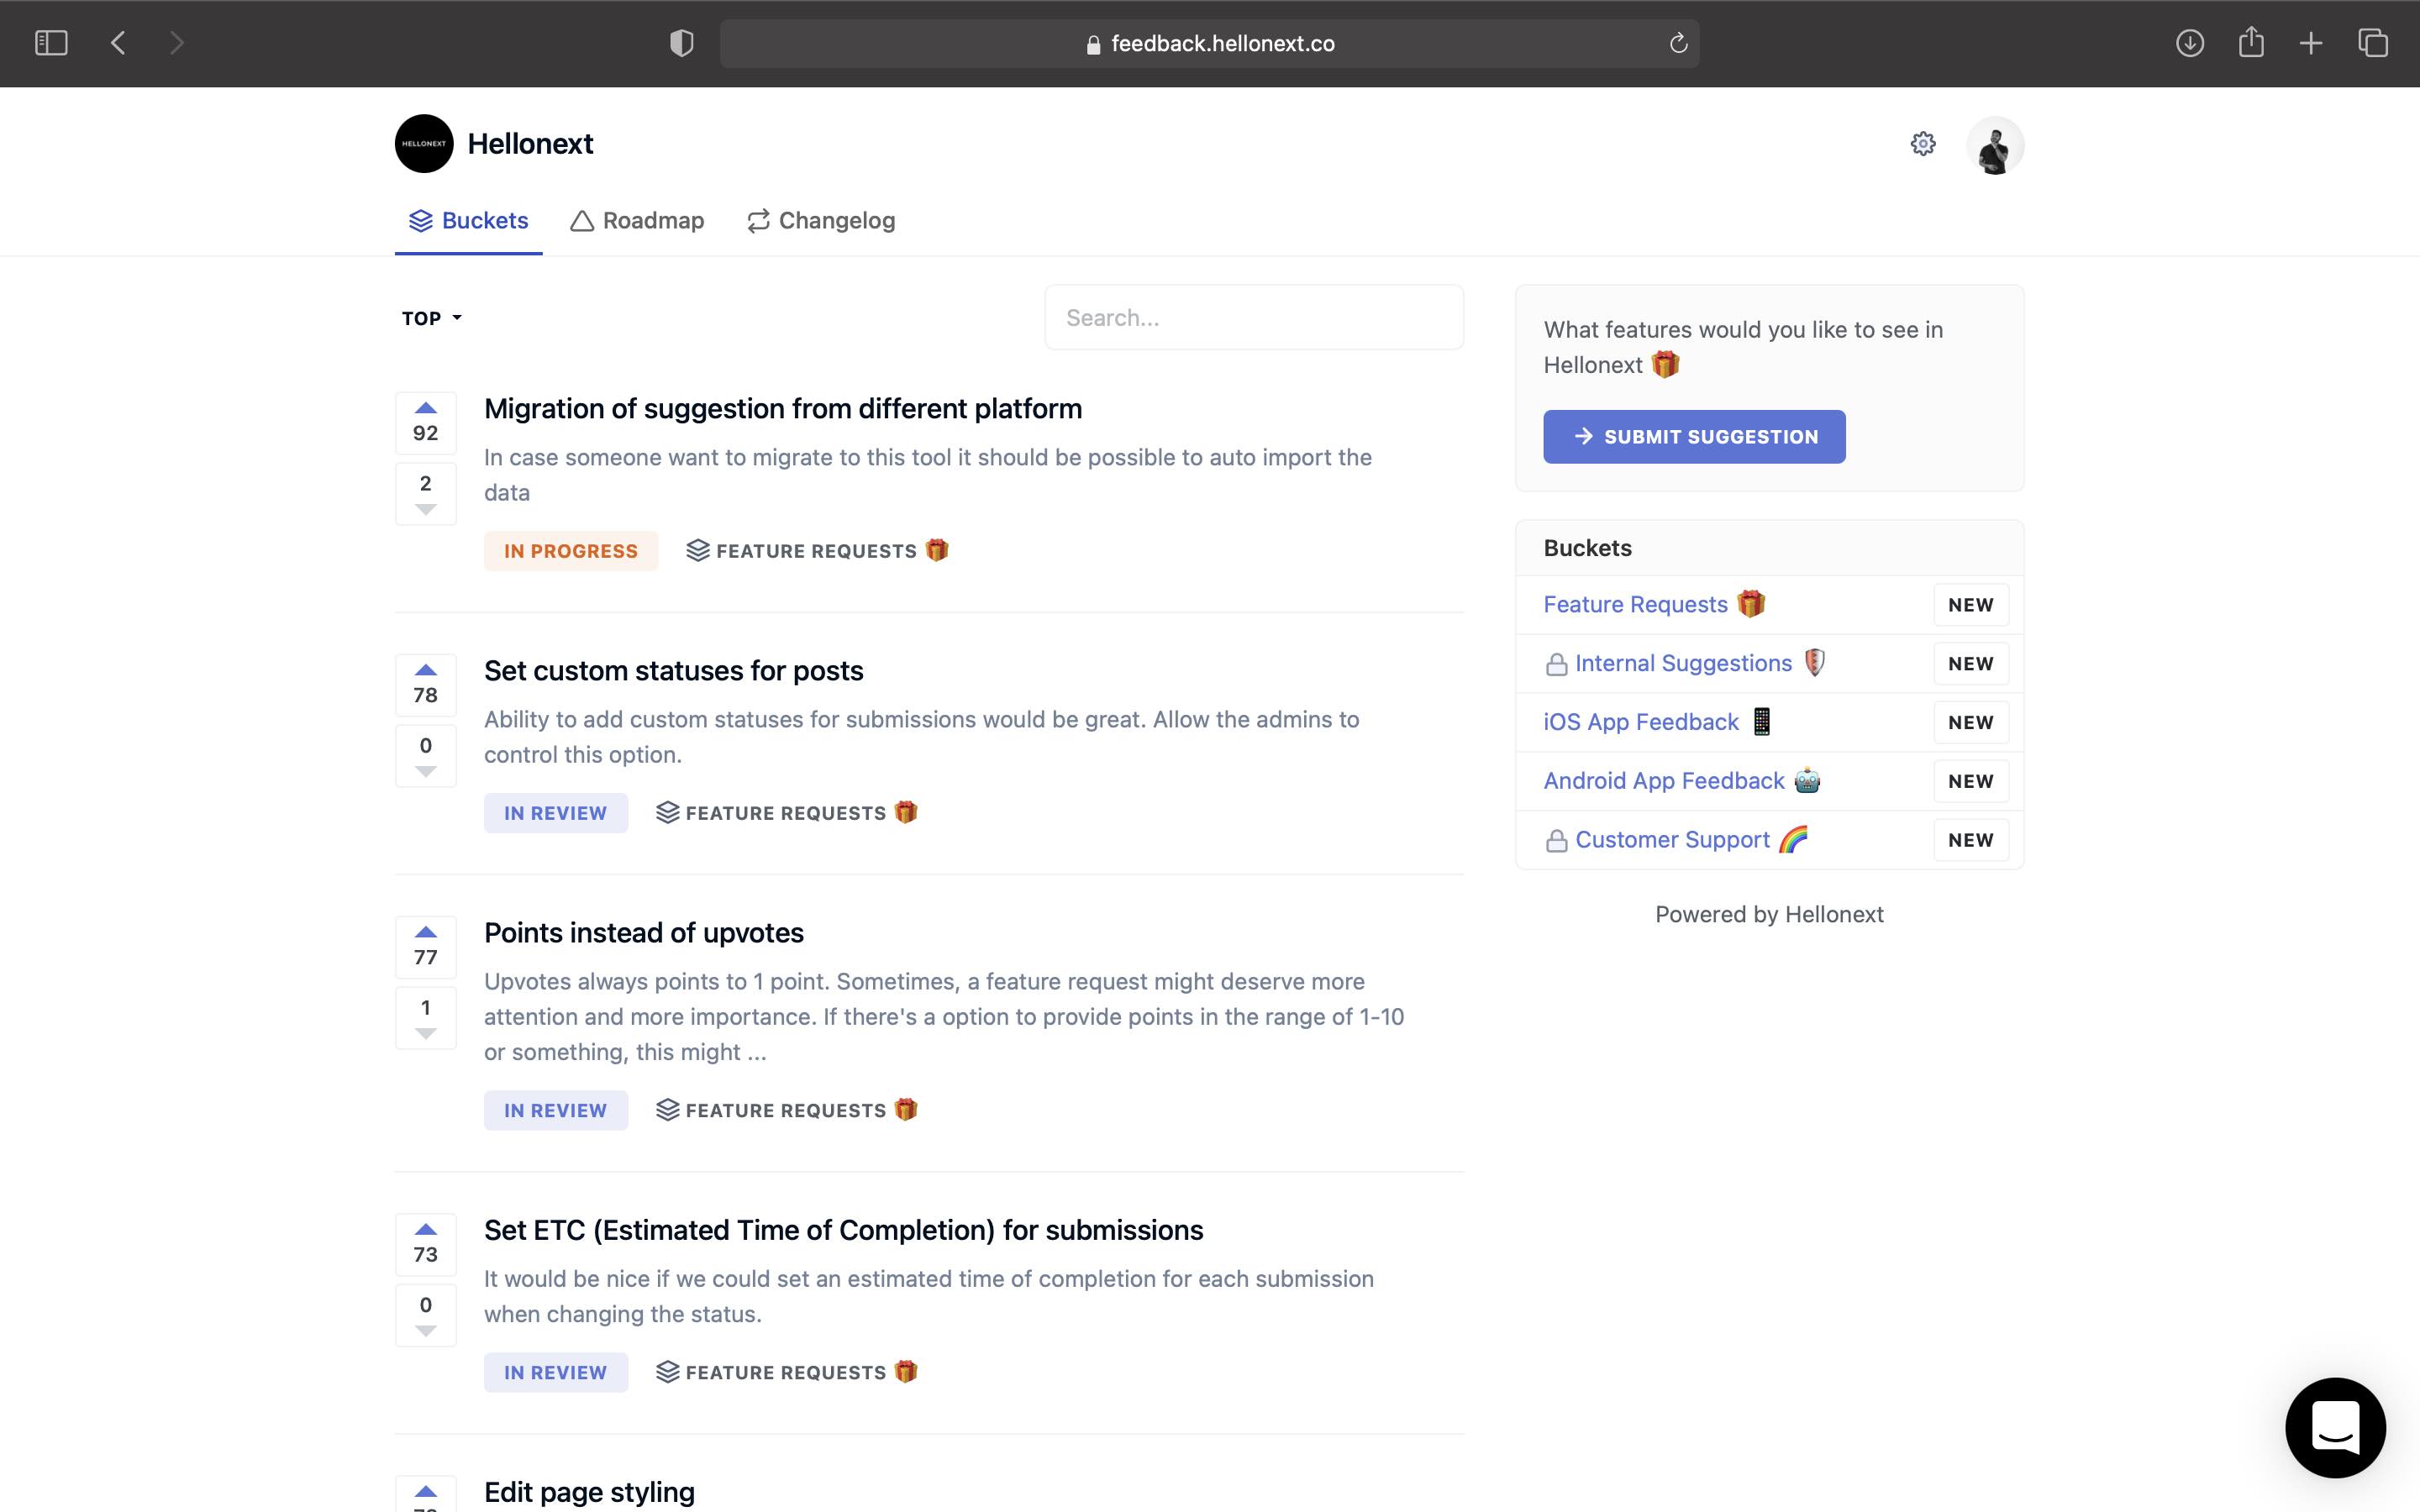Image resolution: width=2420 pixels, height=1512 pixels.
Task: Open the TOP sort dropdown
Action: [x=430, y=318]
